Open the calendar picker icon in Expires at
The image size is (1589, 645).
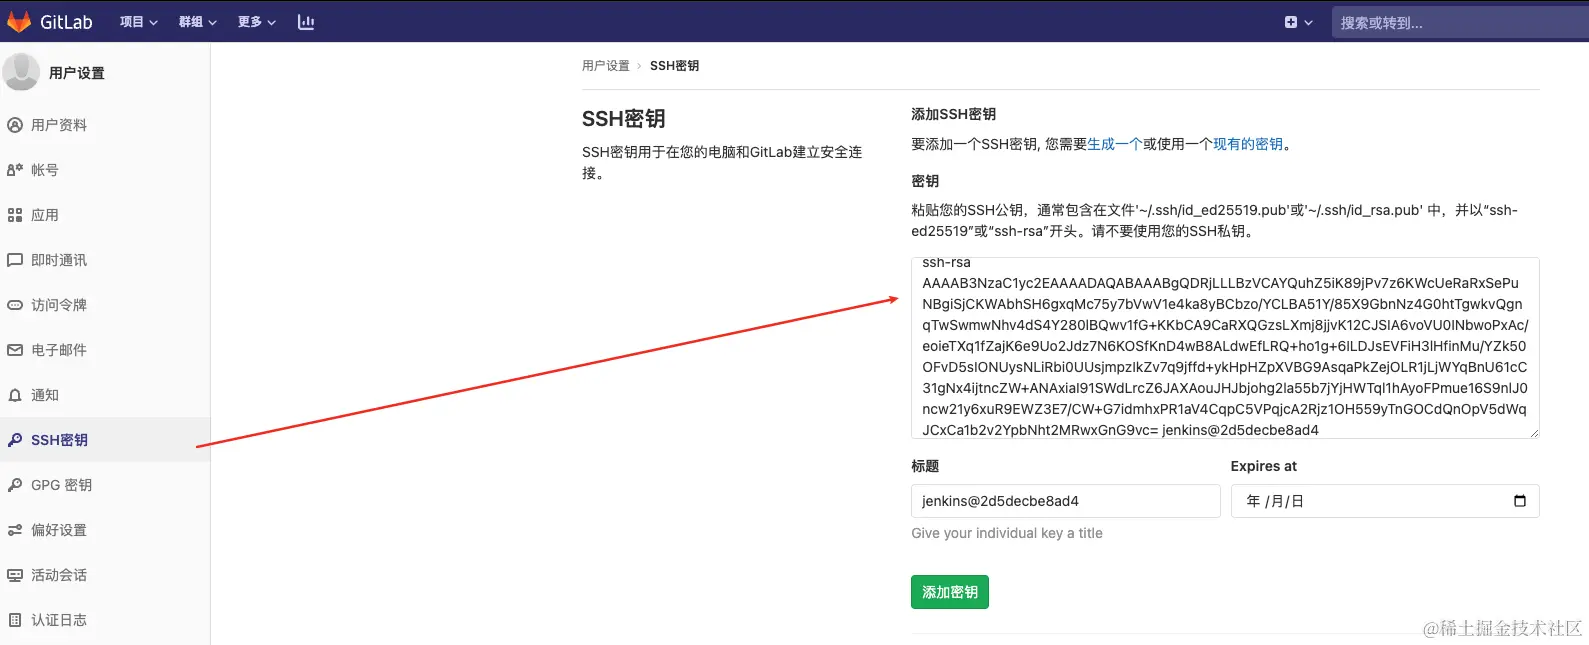(1520, 501)
